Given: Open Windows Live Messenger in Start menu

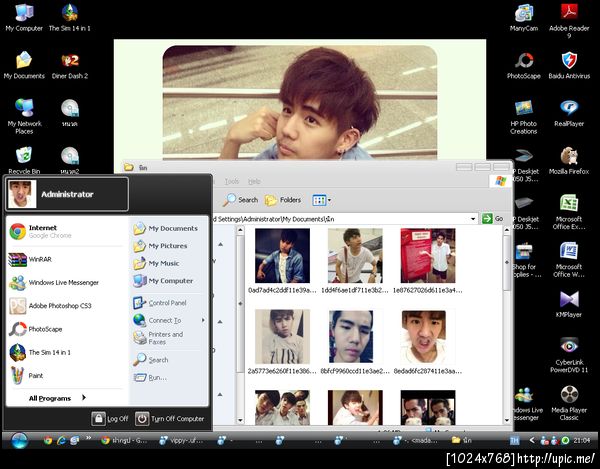Looking at the screenshot, I should pos(66,283).
